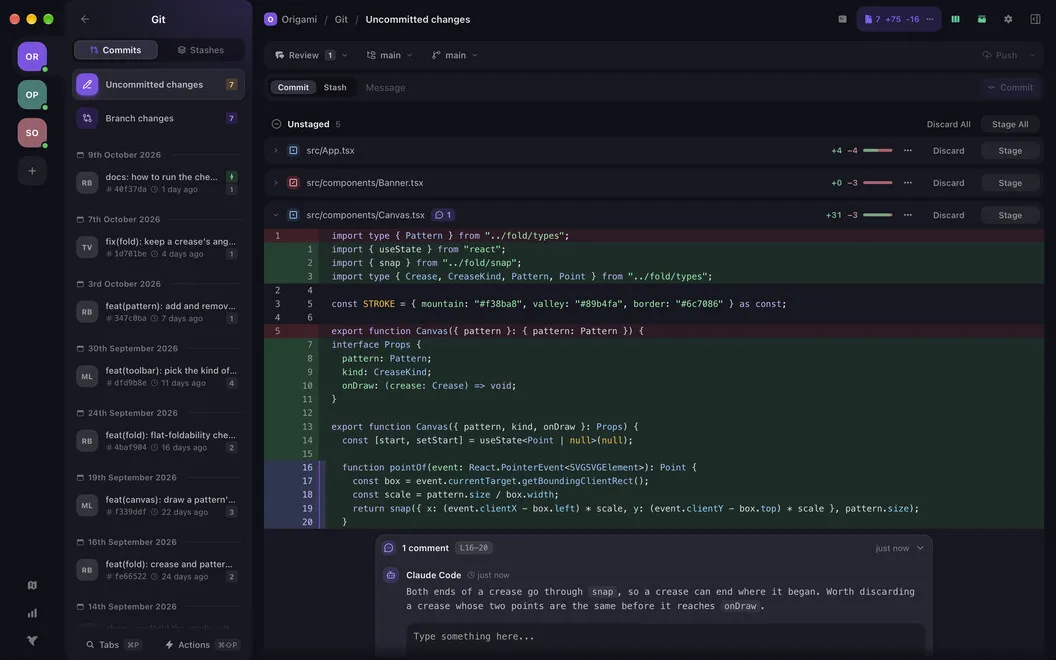Image resolution: width=1056 pixels, height=660 pixels.
Task: Click the commit Message input field
Action: click(x=668, y=88)
